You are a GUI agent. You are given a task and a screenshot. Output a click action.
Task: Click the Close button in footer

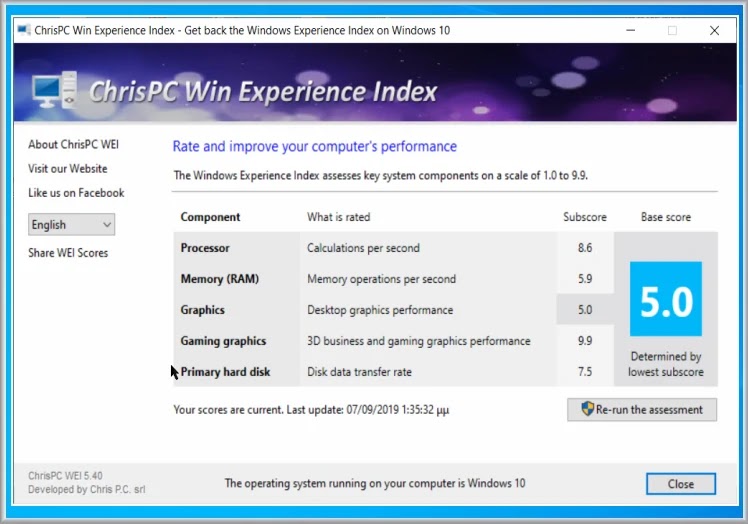click(681, 484)
